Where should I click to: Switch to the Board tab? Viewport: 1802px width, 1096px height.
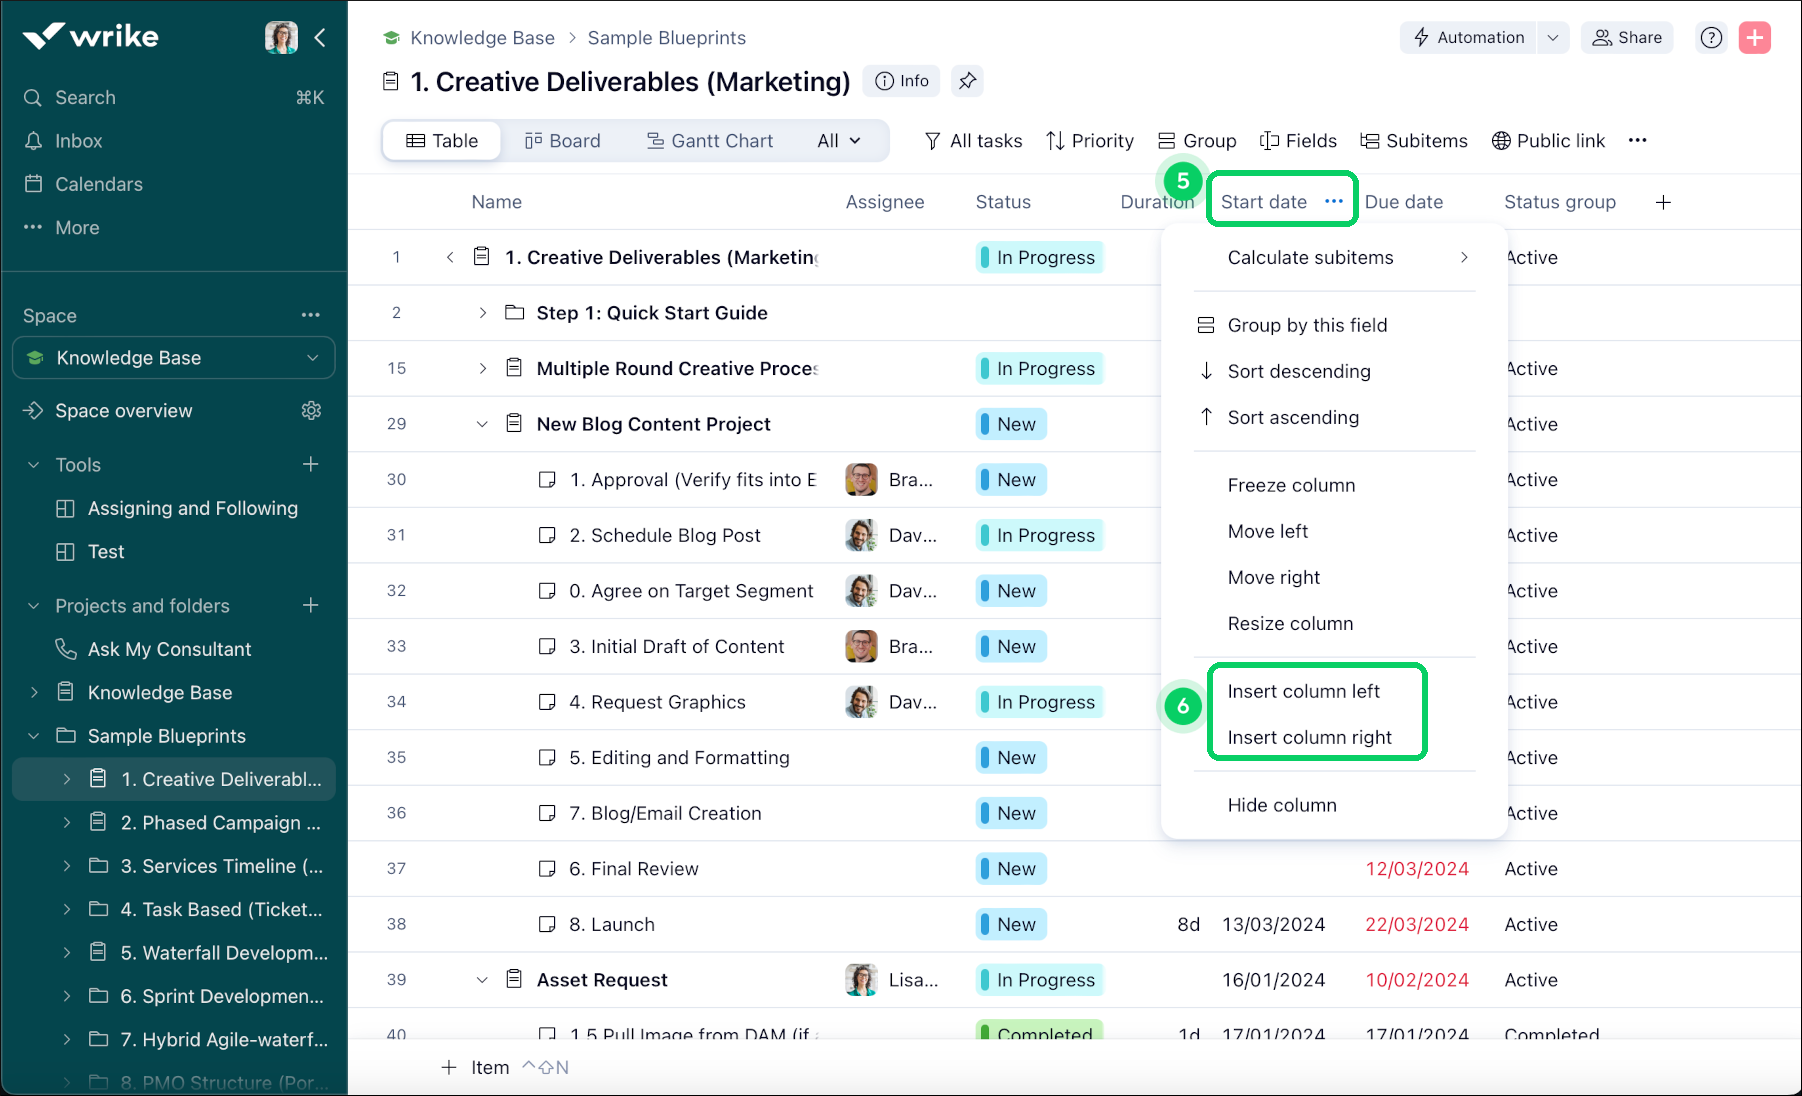pyautogui.click(x=563, y=140)
